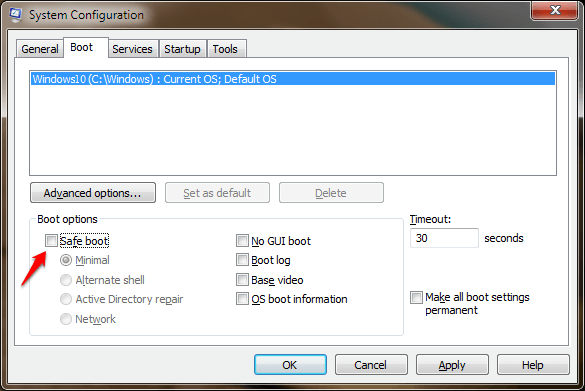Viewport: 585px width, 391px height.
Task: Confirm with the OK button
Action: 290,365
